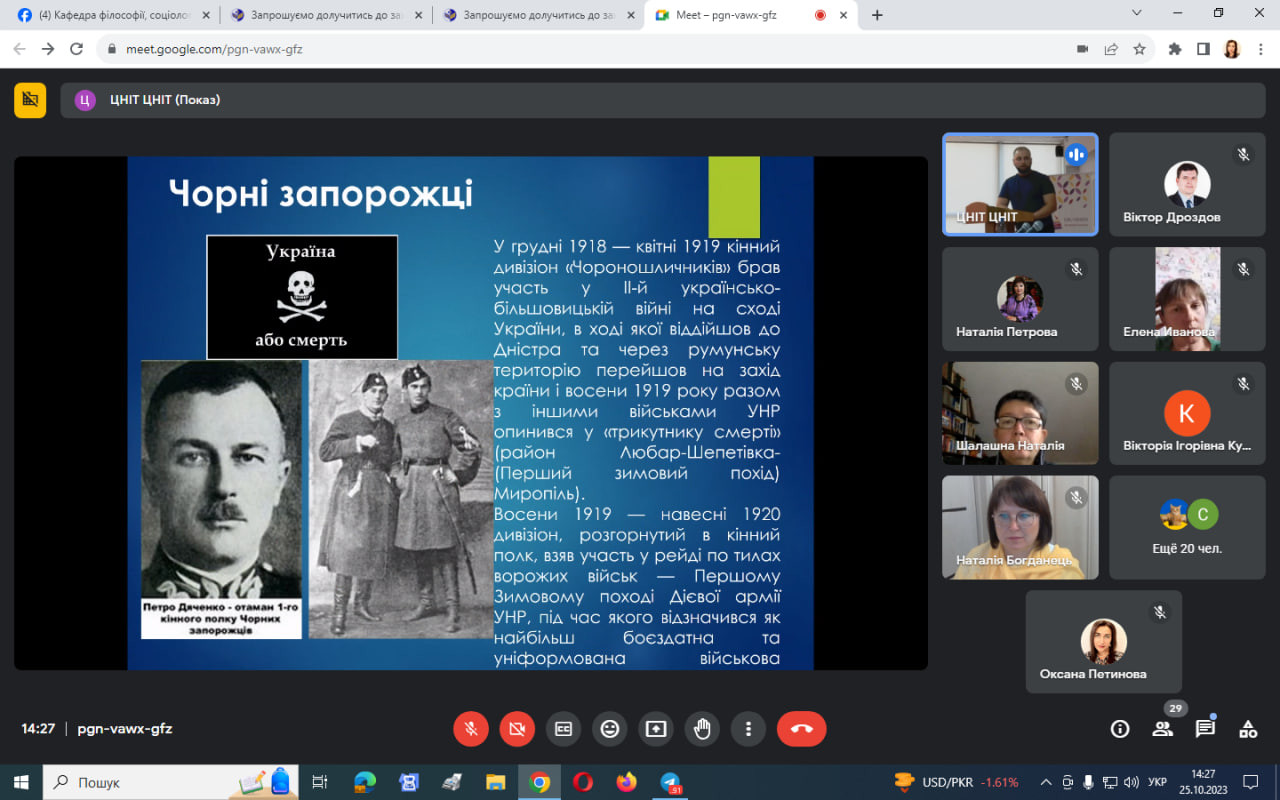Switch to the Facebook Кафедра філософії tab
This screenshot has width=1280, height=800.
[110, 15]
